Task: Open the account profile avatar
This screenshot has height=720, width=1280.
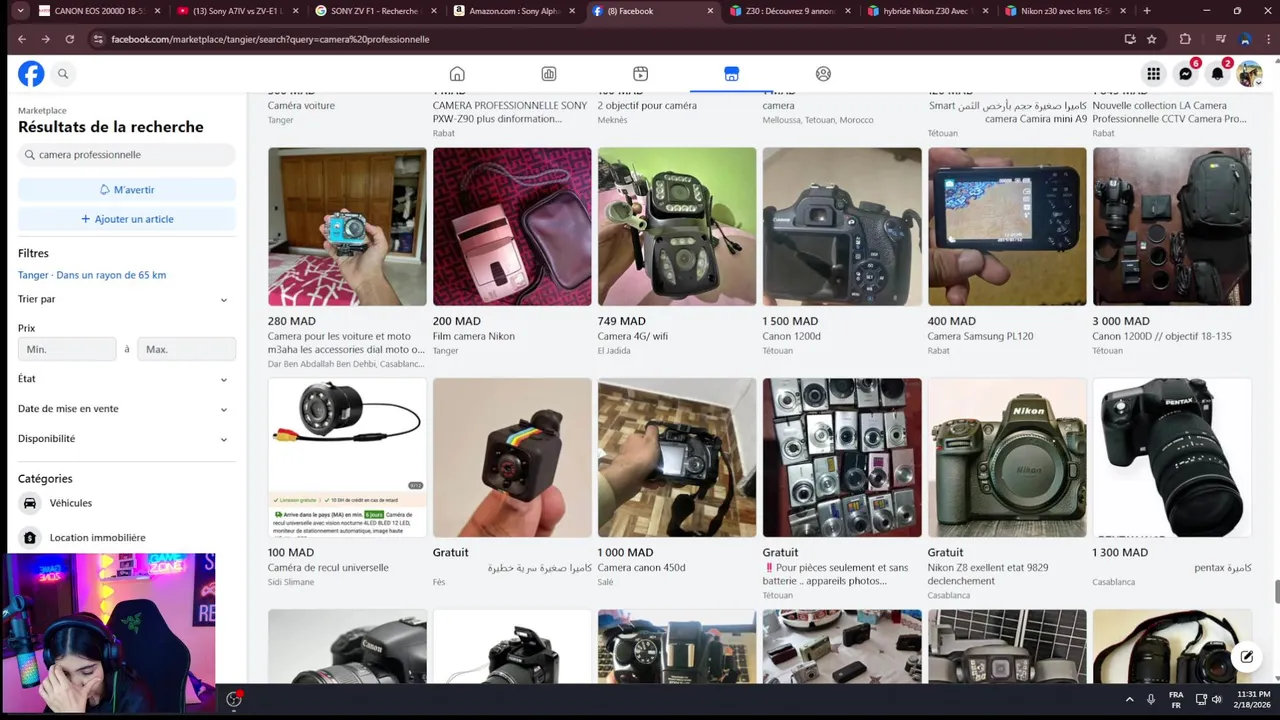Action: coord(1249,74)
